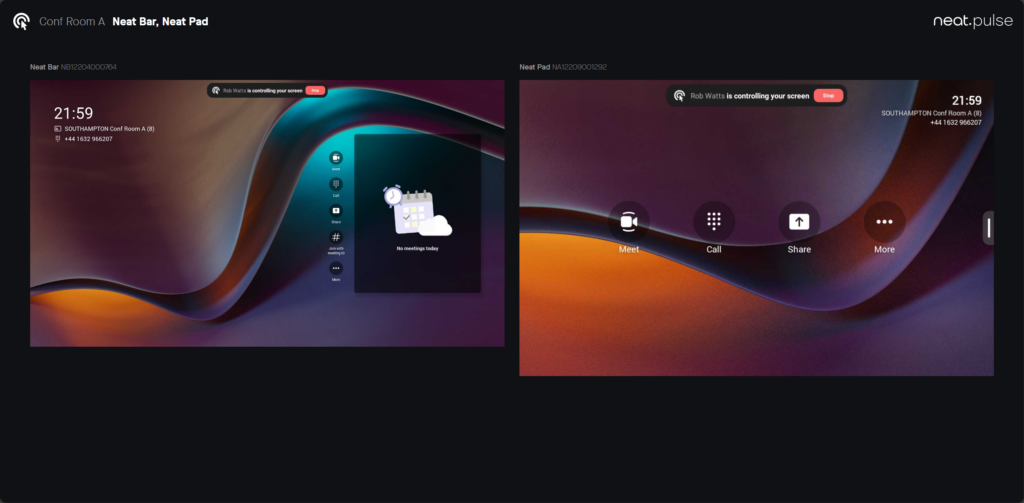The image size is (1024, 503).
Task: Select the Call icon on Neat Bar screen
Action: coord(336,184)
